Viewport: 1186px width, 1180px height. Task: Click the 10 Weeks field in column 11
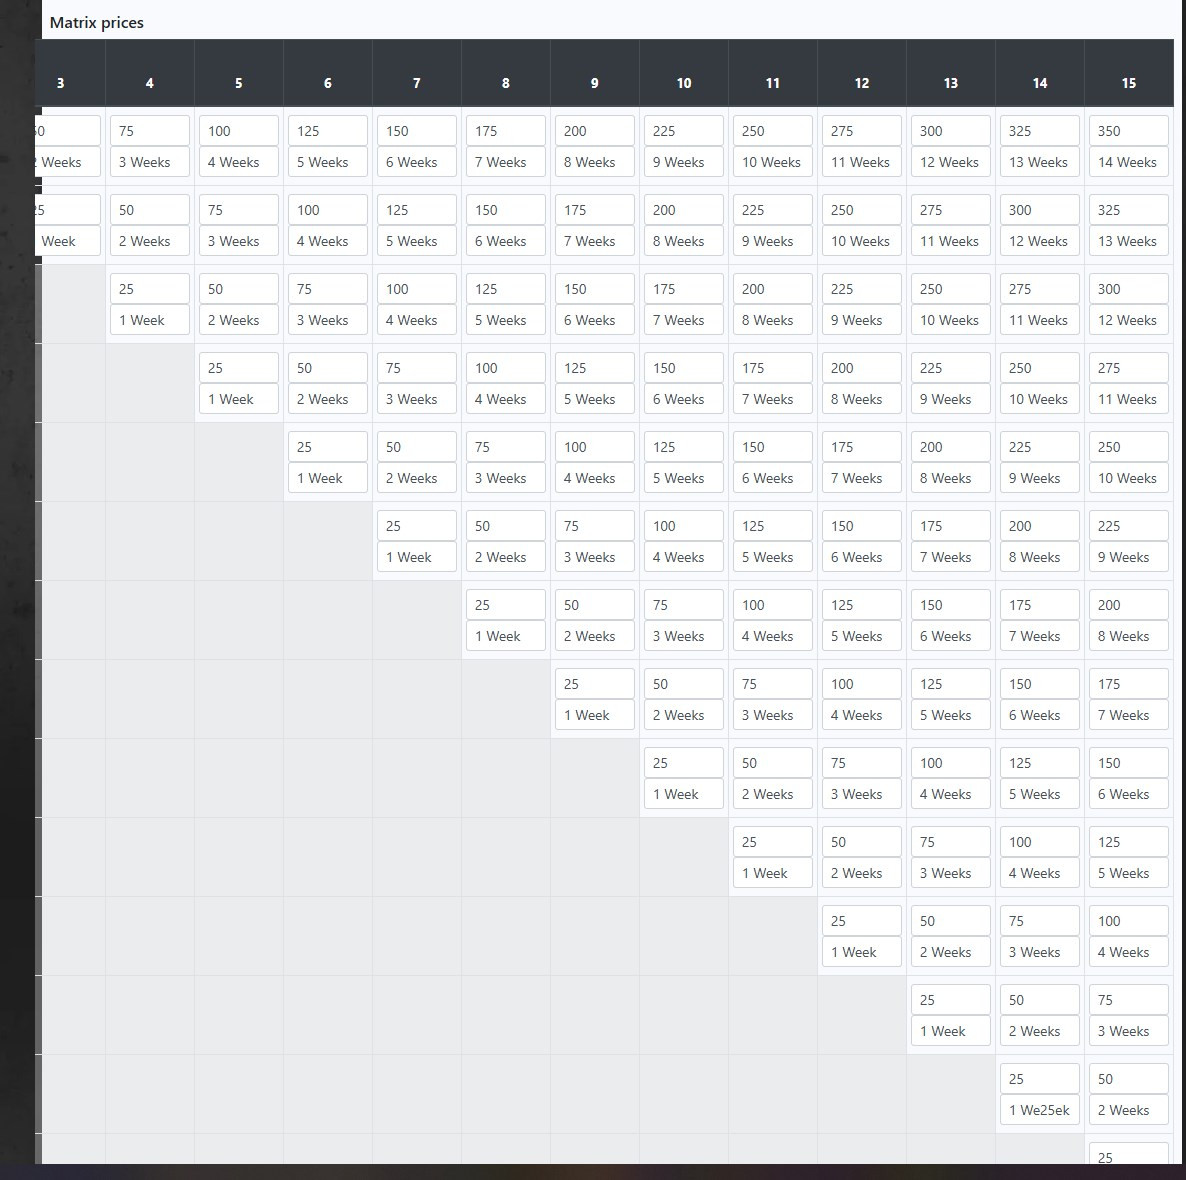coord(773,162)
